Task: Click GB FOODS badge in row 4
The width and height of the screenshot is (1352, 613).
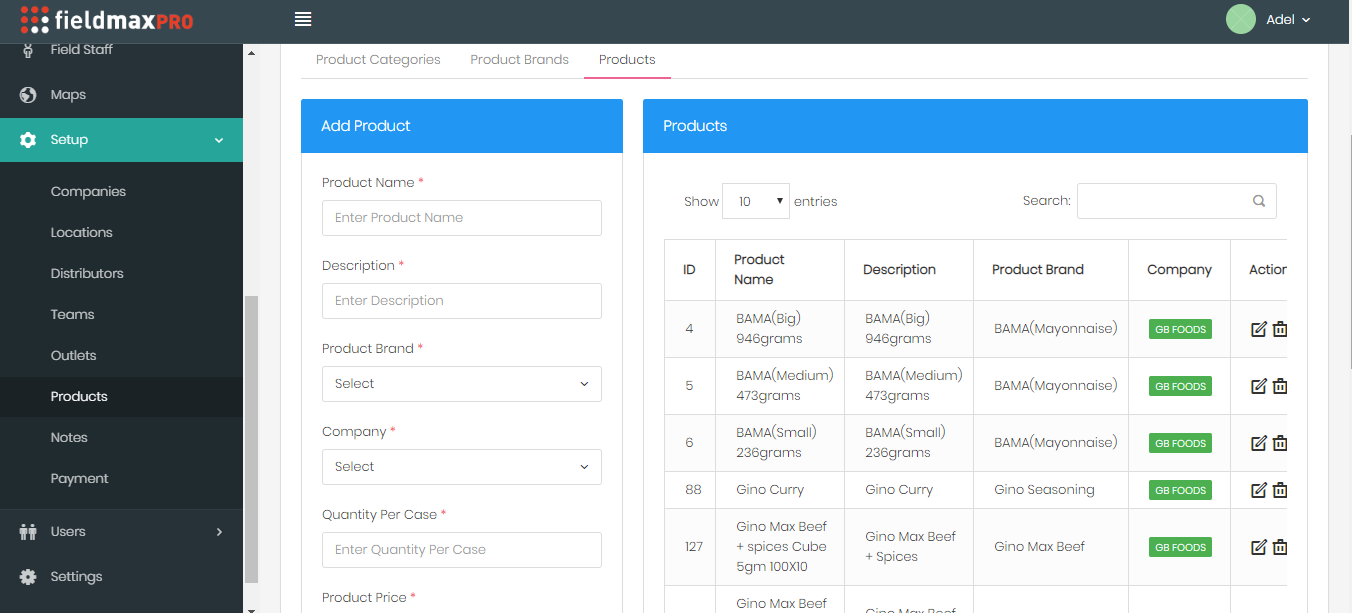Action: coord(1180,329)
